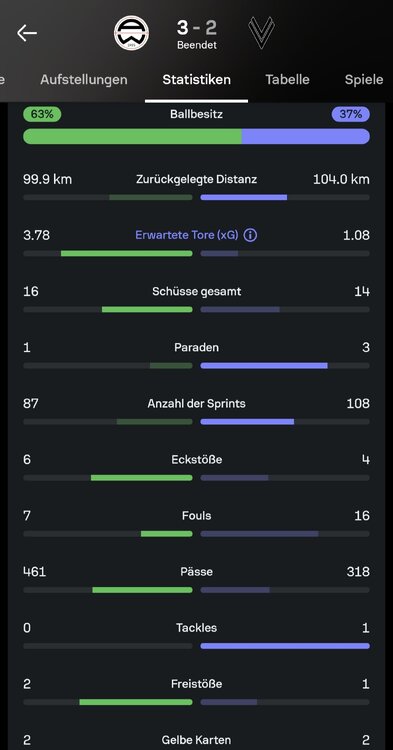Open the Tabelle tab
393x750 pixels.
coord(287,79)
